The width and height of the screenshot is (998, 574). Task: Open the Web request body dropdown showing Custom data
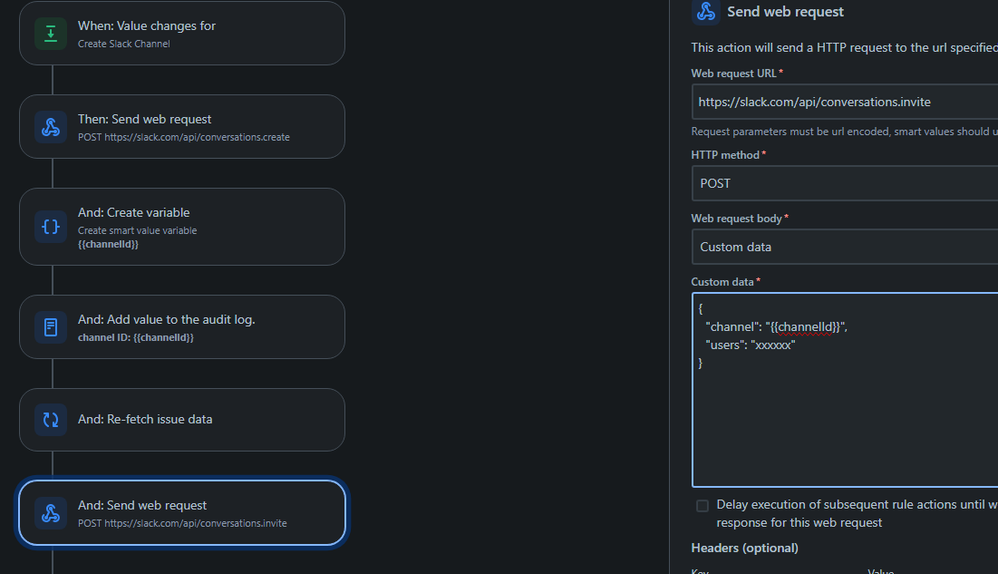[845, 247]
